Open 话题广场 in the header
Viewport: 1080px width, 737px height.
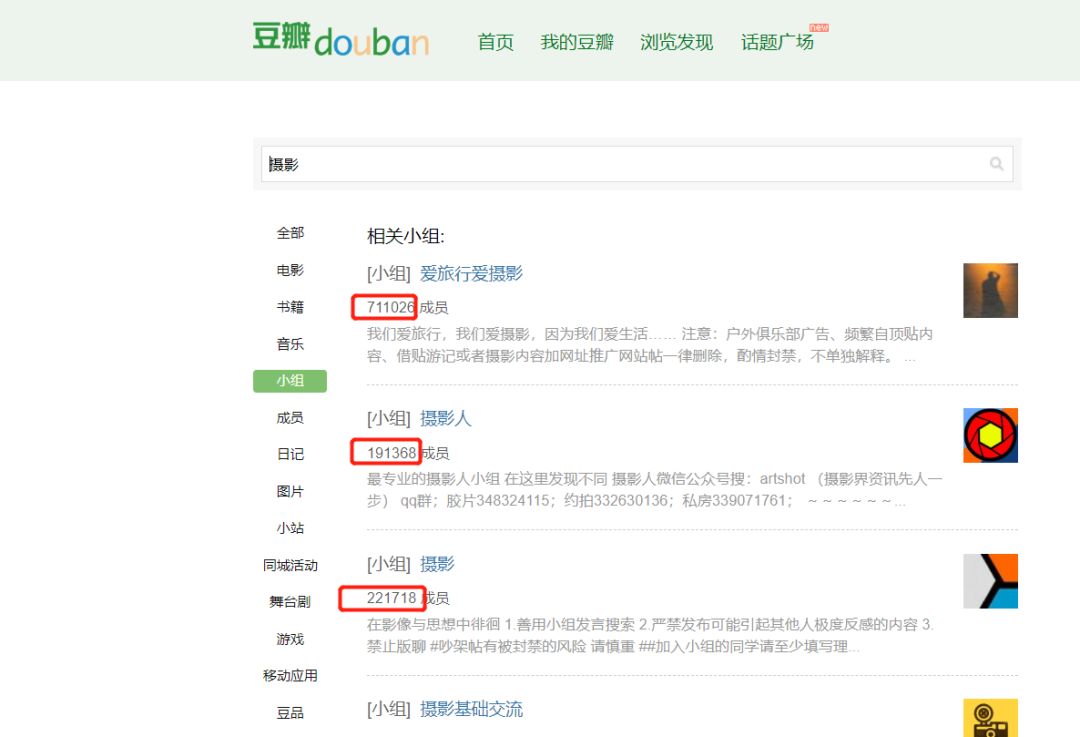click(x=777, y=42)
